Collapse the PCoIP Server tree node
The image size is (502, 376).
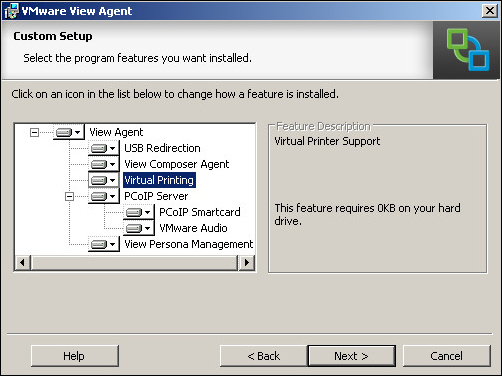point(69,196)
